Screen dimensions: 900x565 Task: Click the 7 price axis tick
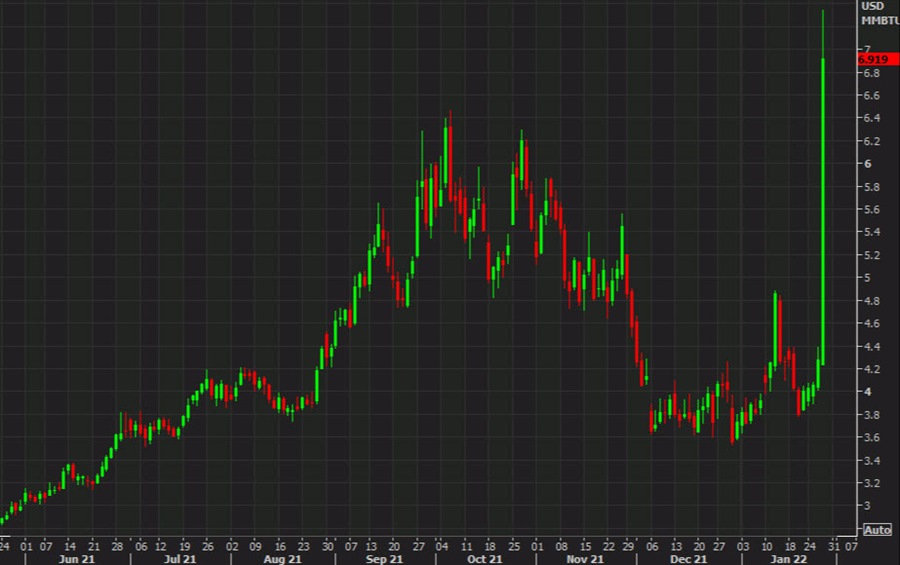tap(866, 49)
